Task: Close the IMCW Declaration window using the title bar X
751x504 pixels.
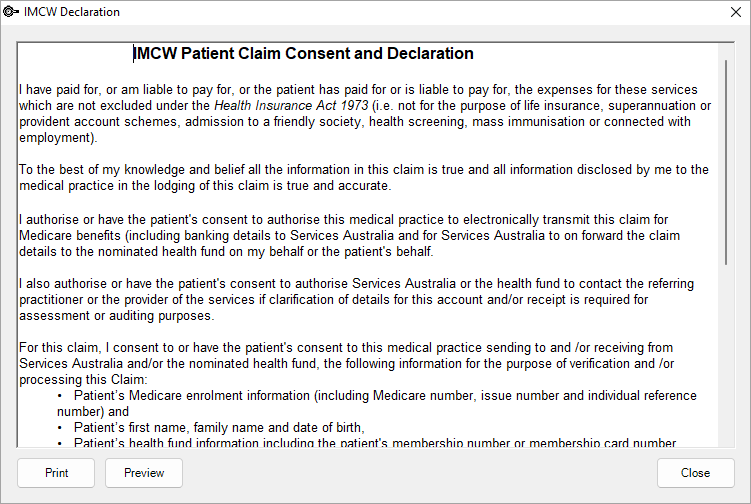Action: pos(727,12)
